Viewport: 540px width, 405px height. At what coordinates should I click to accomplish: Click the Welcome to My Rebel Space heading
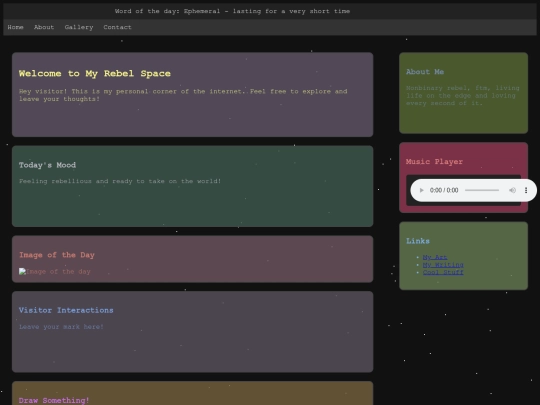click(95, 73)
